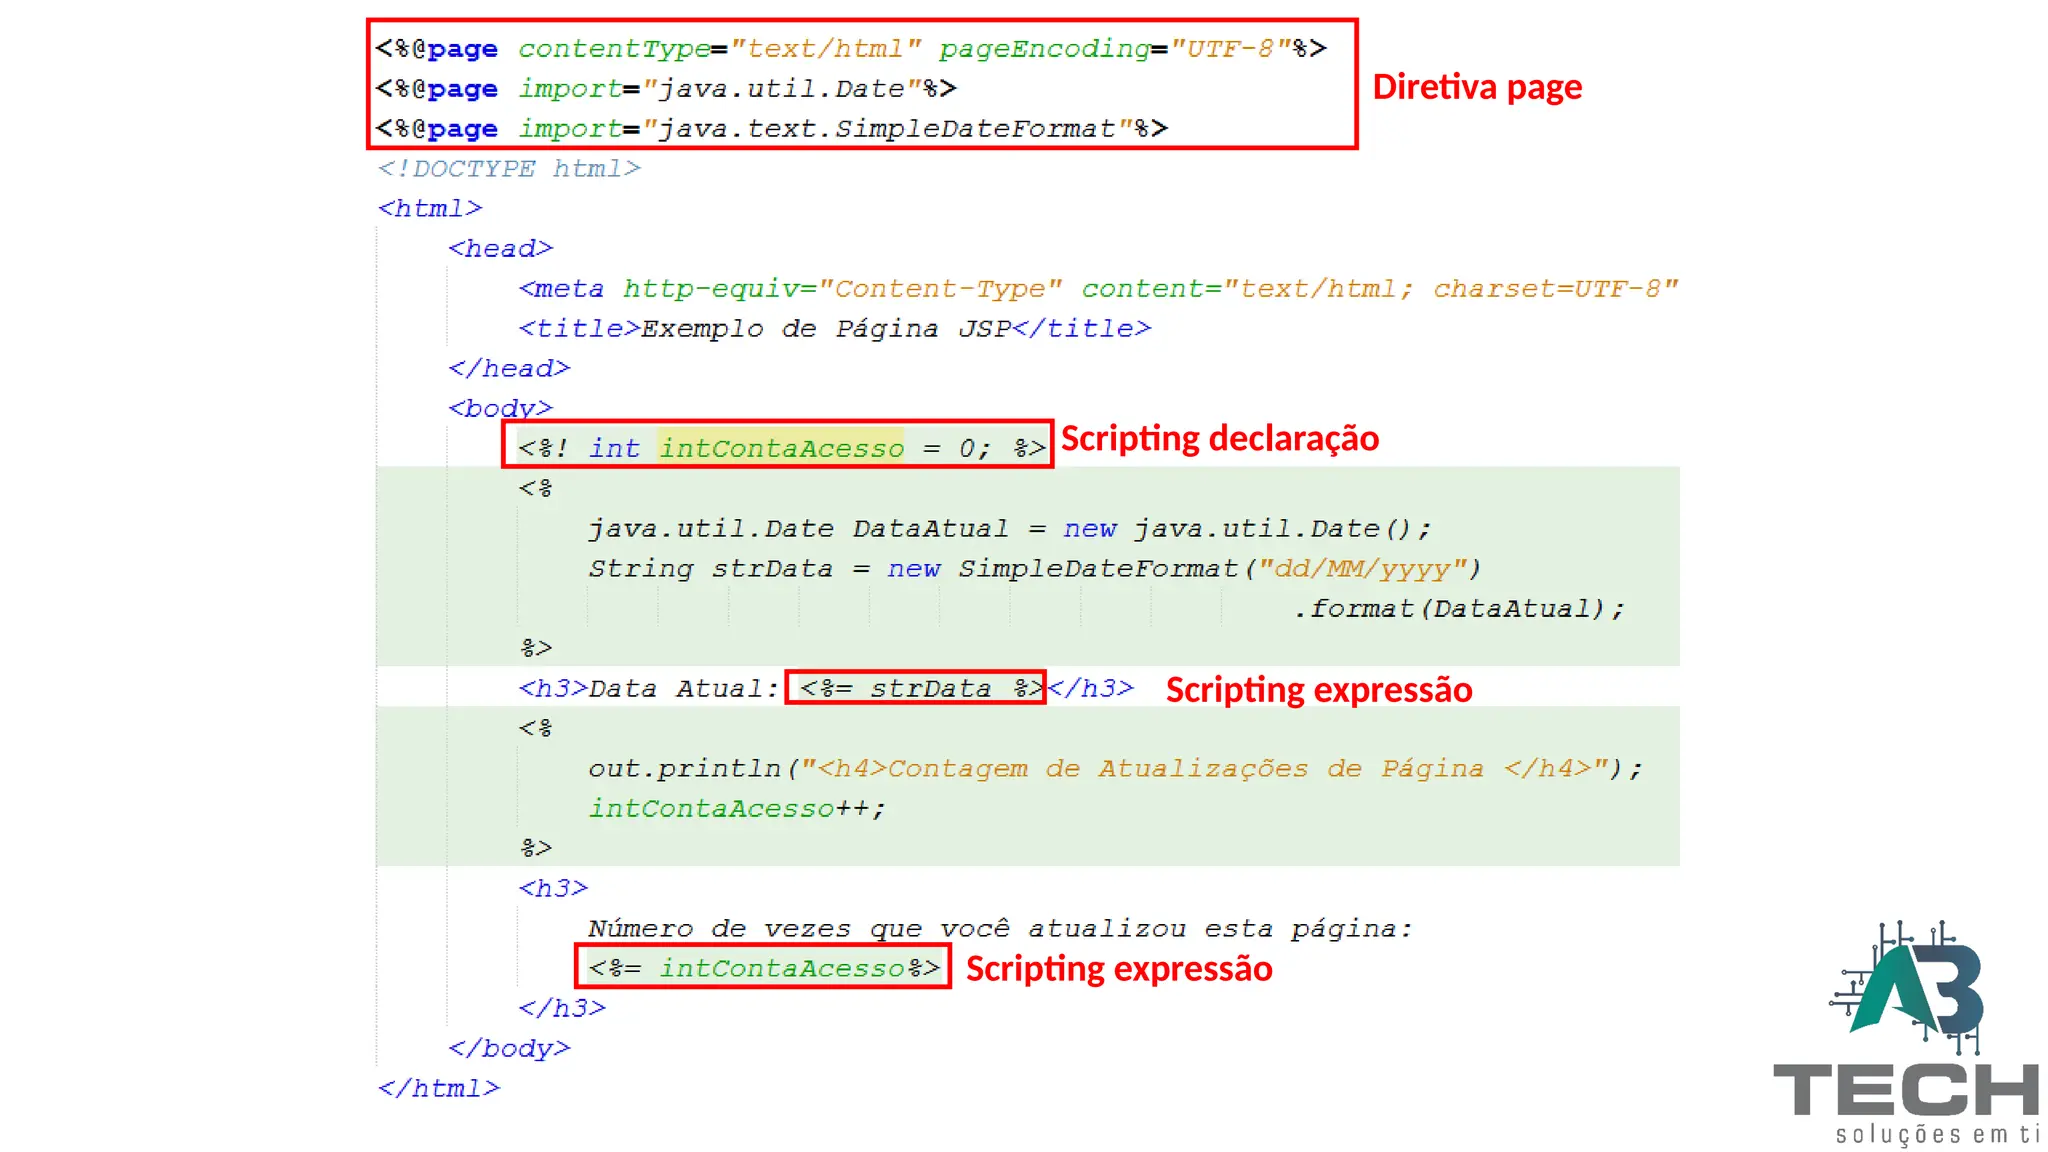The image size is (2048, 1152).
Task: Click the "intContaAcesso++;" statement
Action: click(x=737, y=809)
